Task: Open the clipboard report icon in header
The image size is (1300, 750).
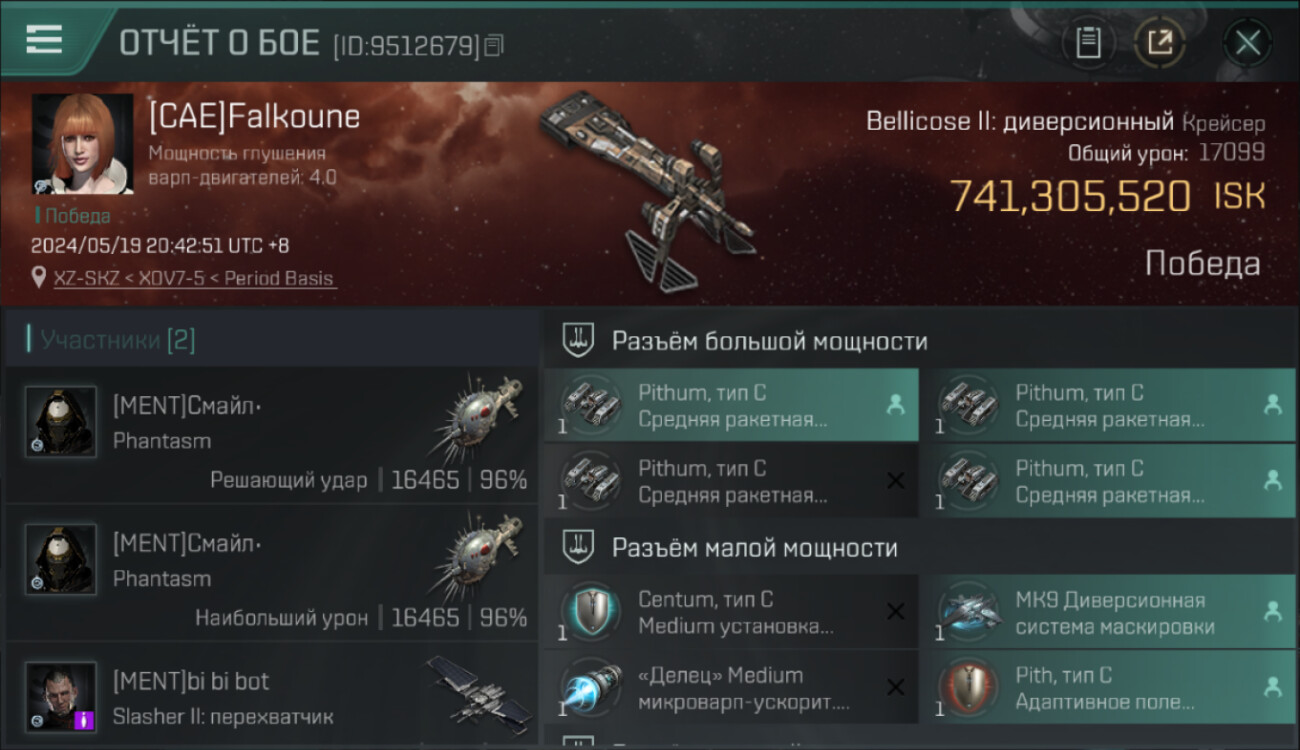Action: (1088, 42)
